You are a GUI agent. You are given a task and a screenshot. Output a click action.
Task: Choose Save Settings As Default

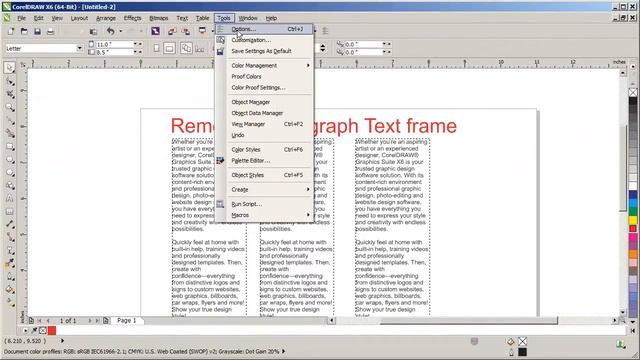coord(265,51)
